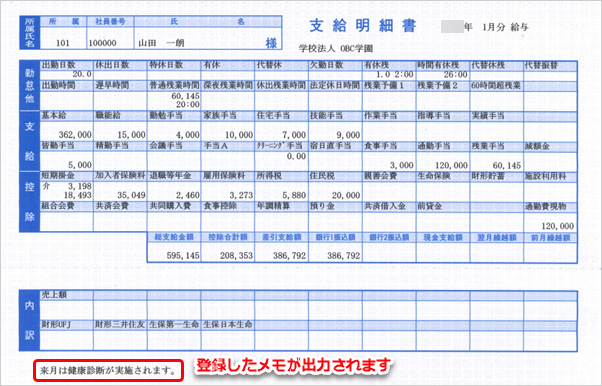
Task: Click the 財形三井住友 label
Action: (120, 325)
